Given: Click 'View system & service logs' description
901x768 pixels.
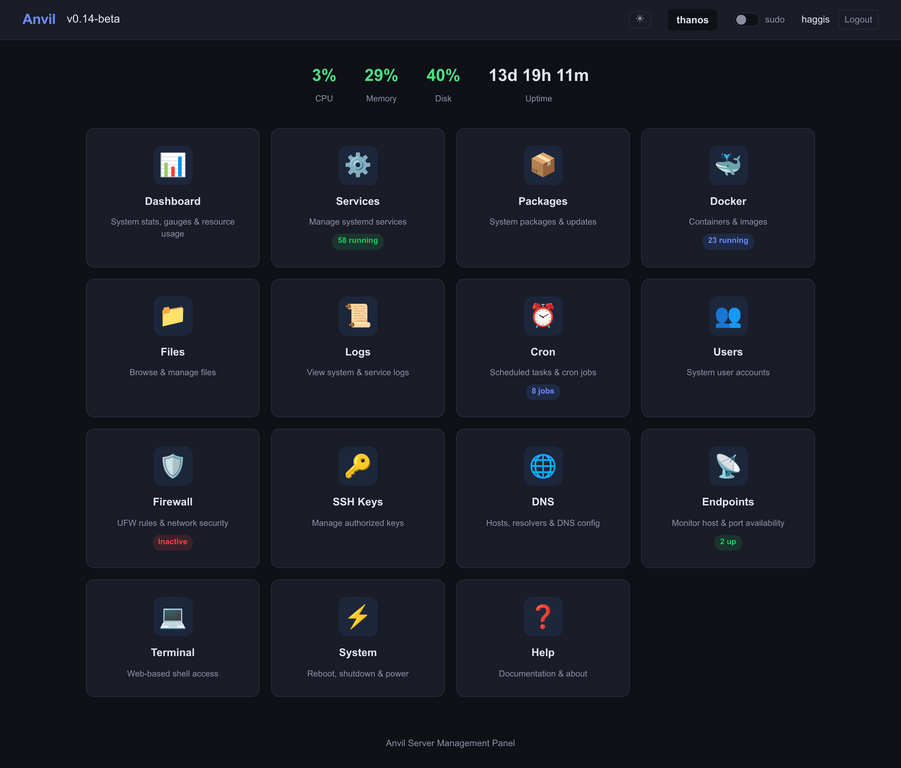Looking at the screenshot, I should click(357, 373).
